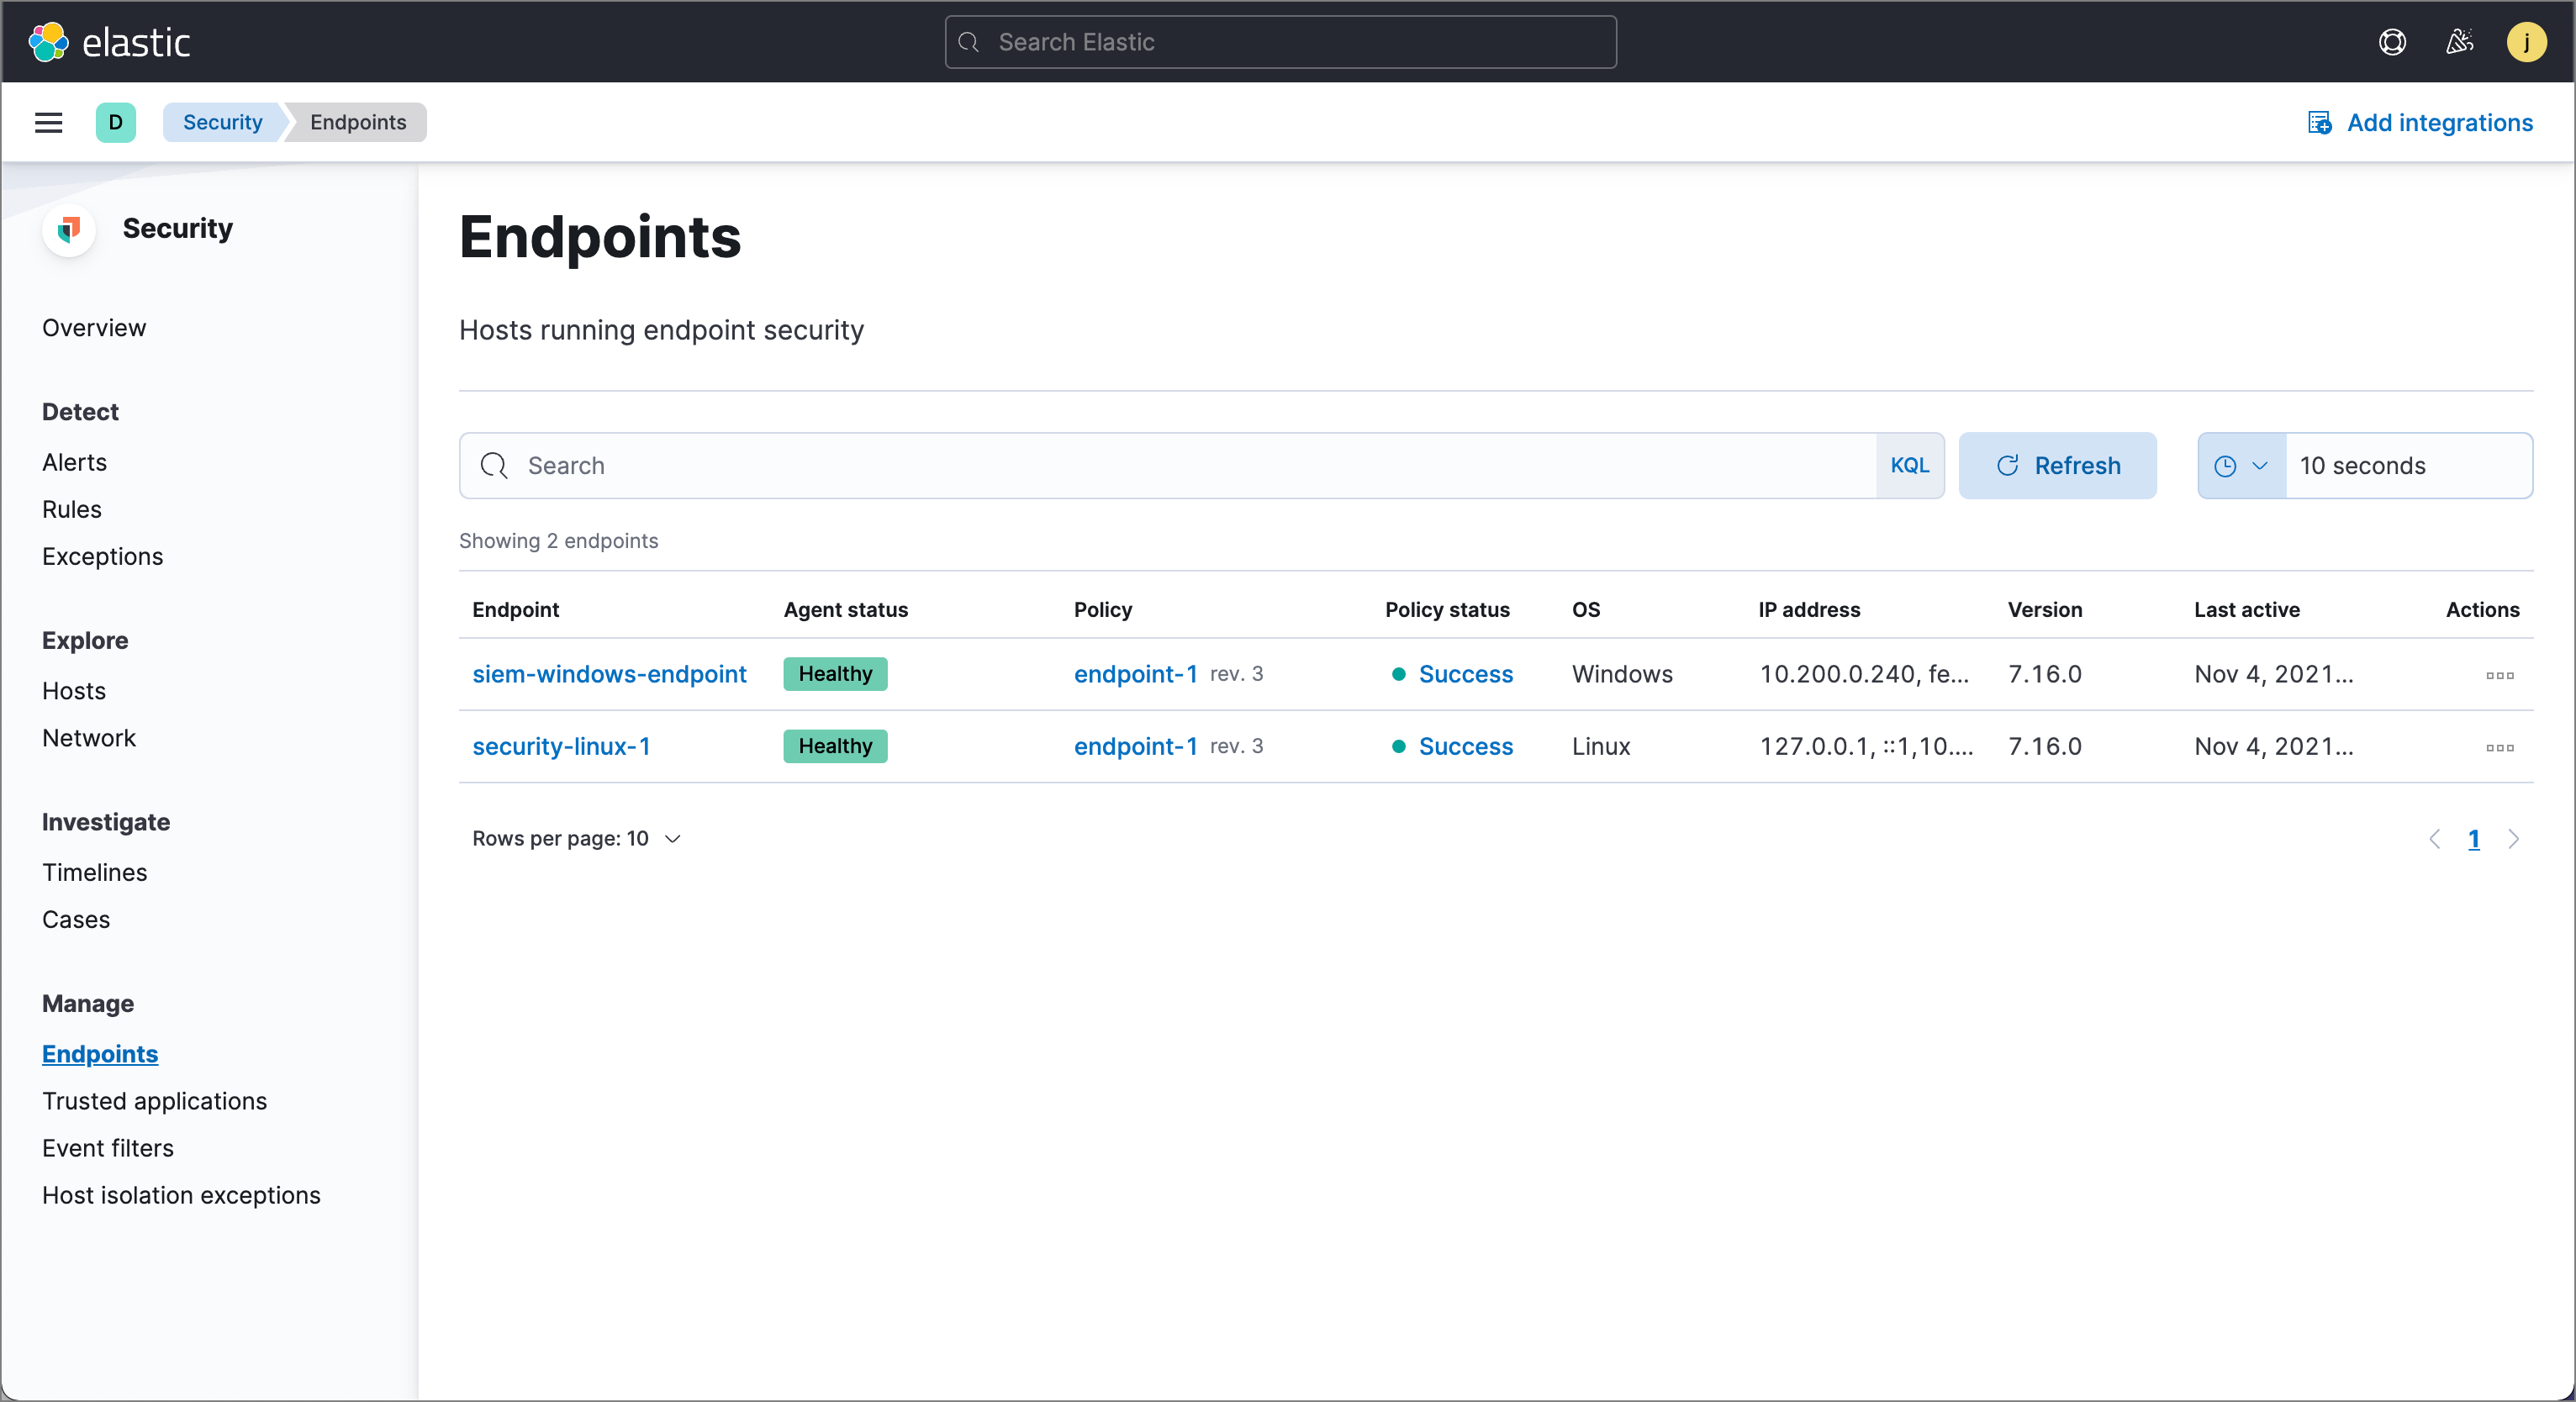Click the Trusted applications link in sidebar
The image size is (2576, 1402).
(x=154, y=1100)
